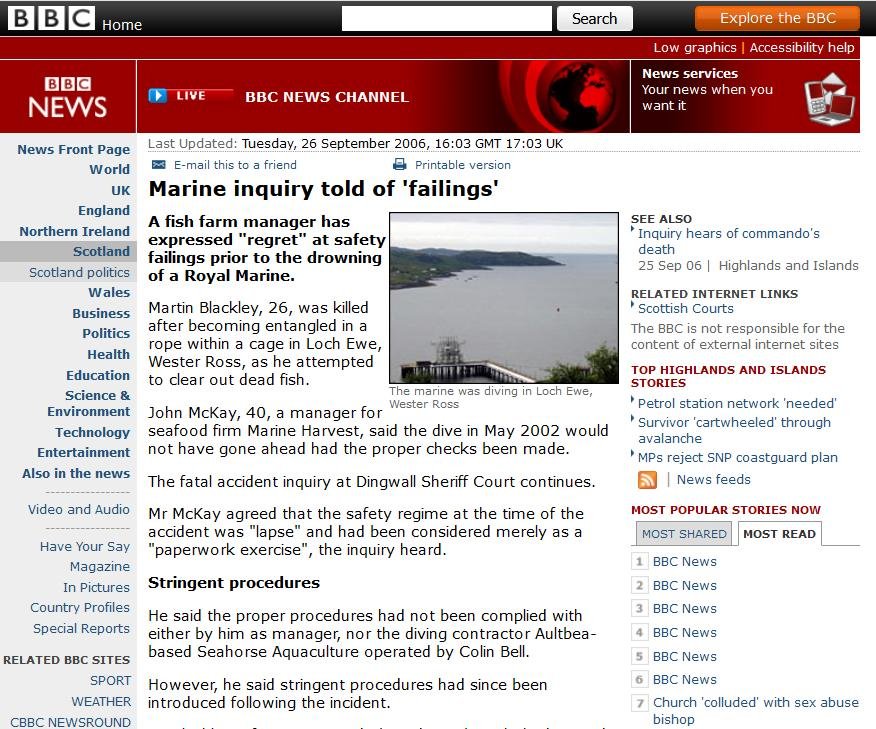Click the printer icon

pos(400,165)
